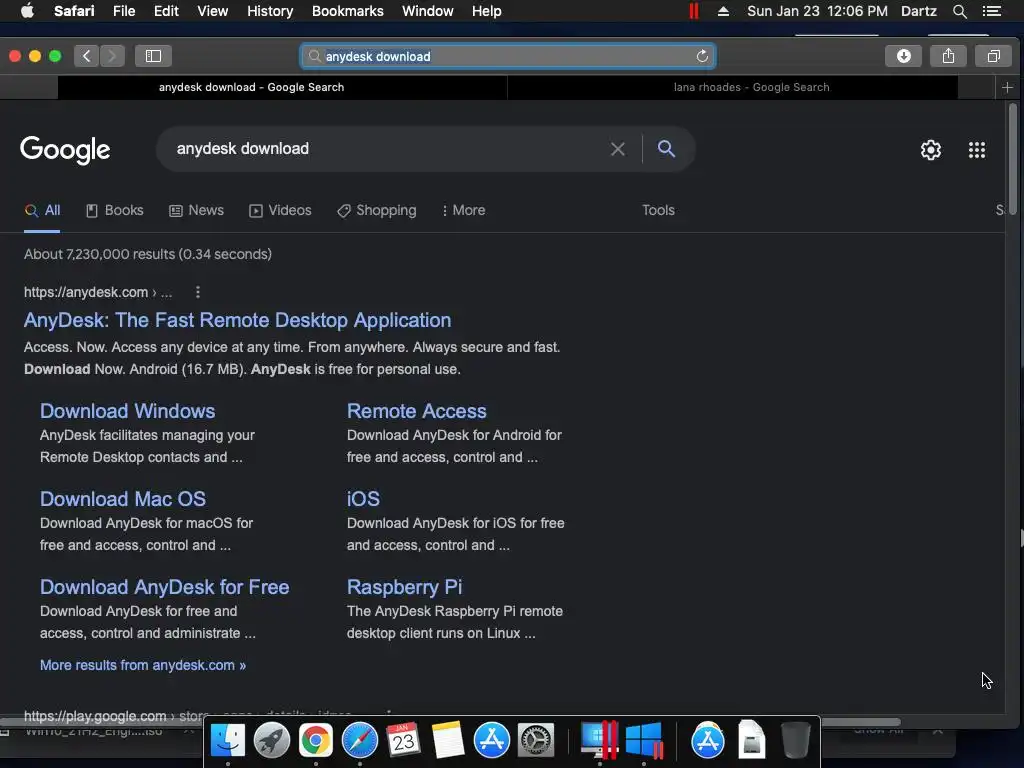
Task: Go forward with the Safari forward arrow
Action: pyautogui.click(x=112, y=56)
